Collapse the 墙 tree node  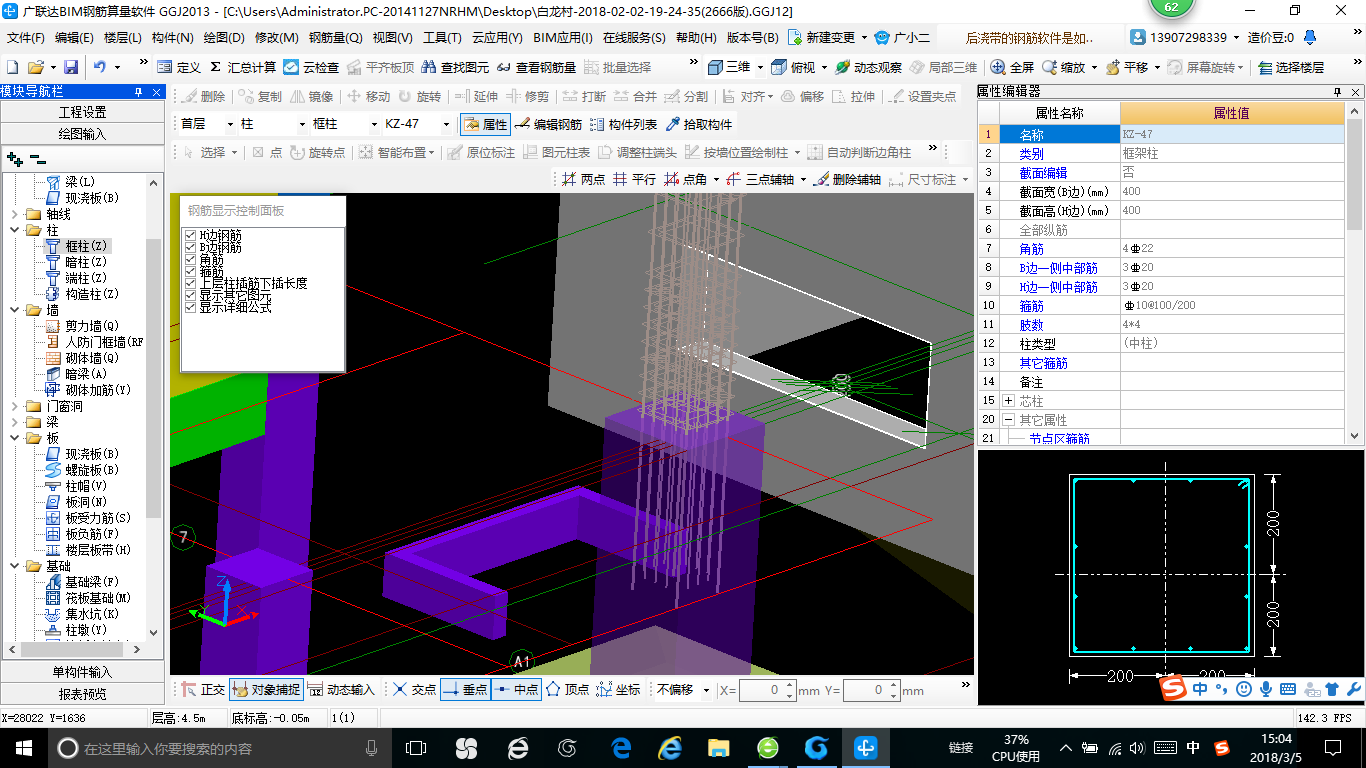coord(14,310)
